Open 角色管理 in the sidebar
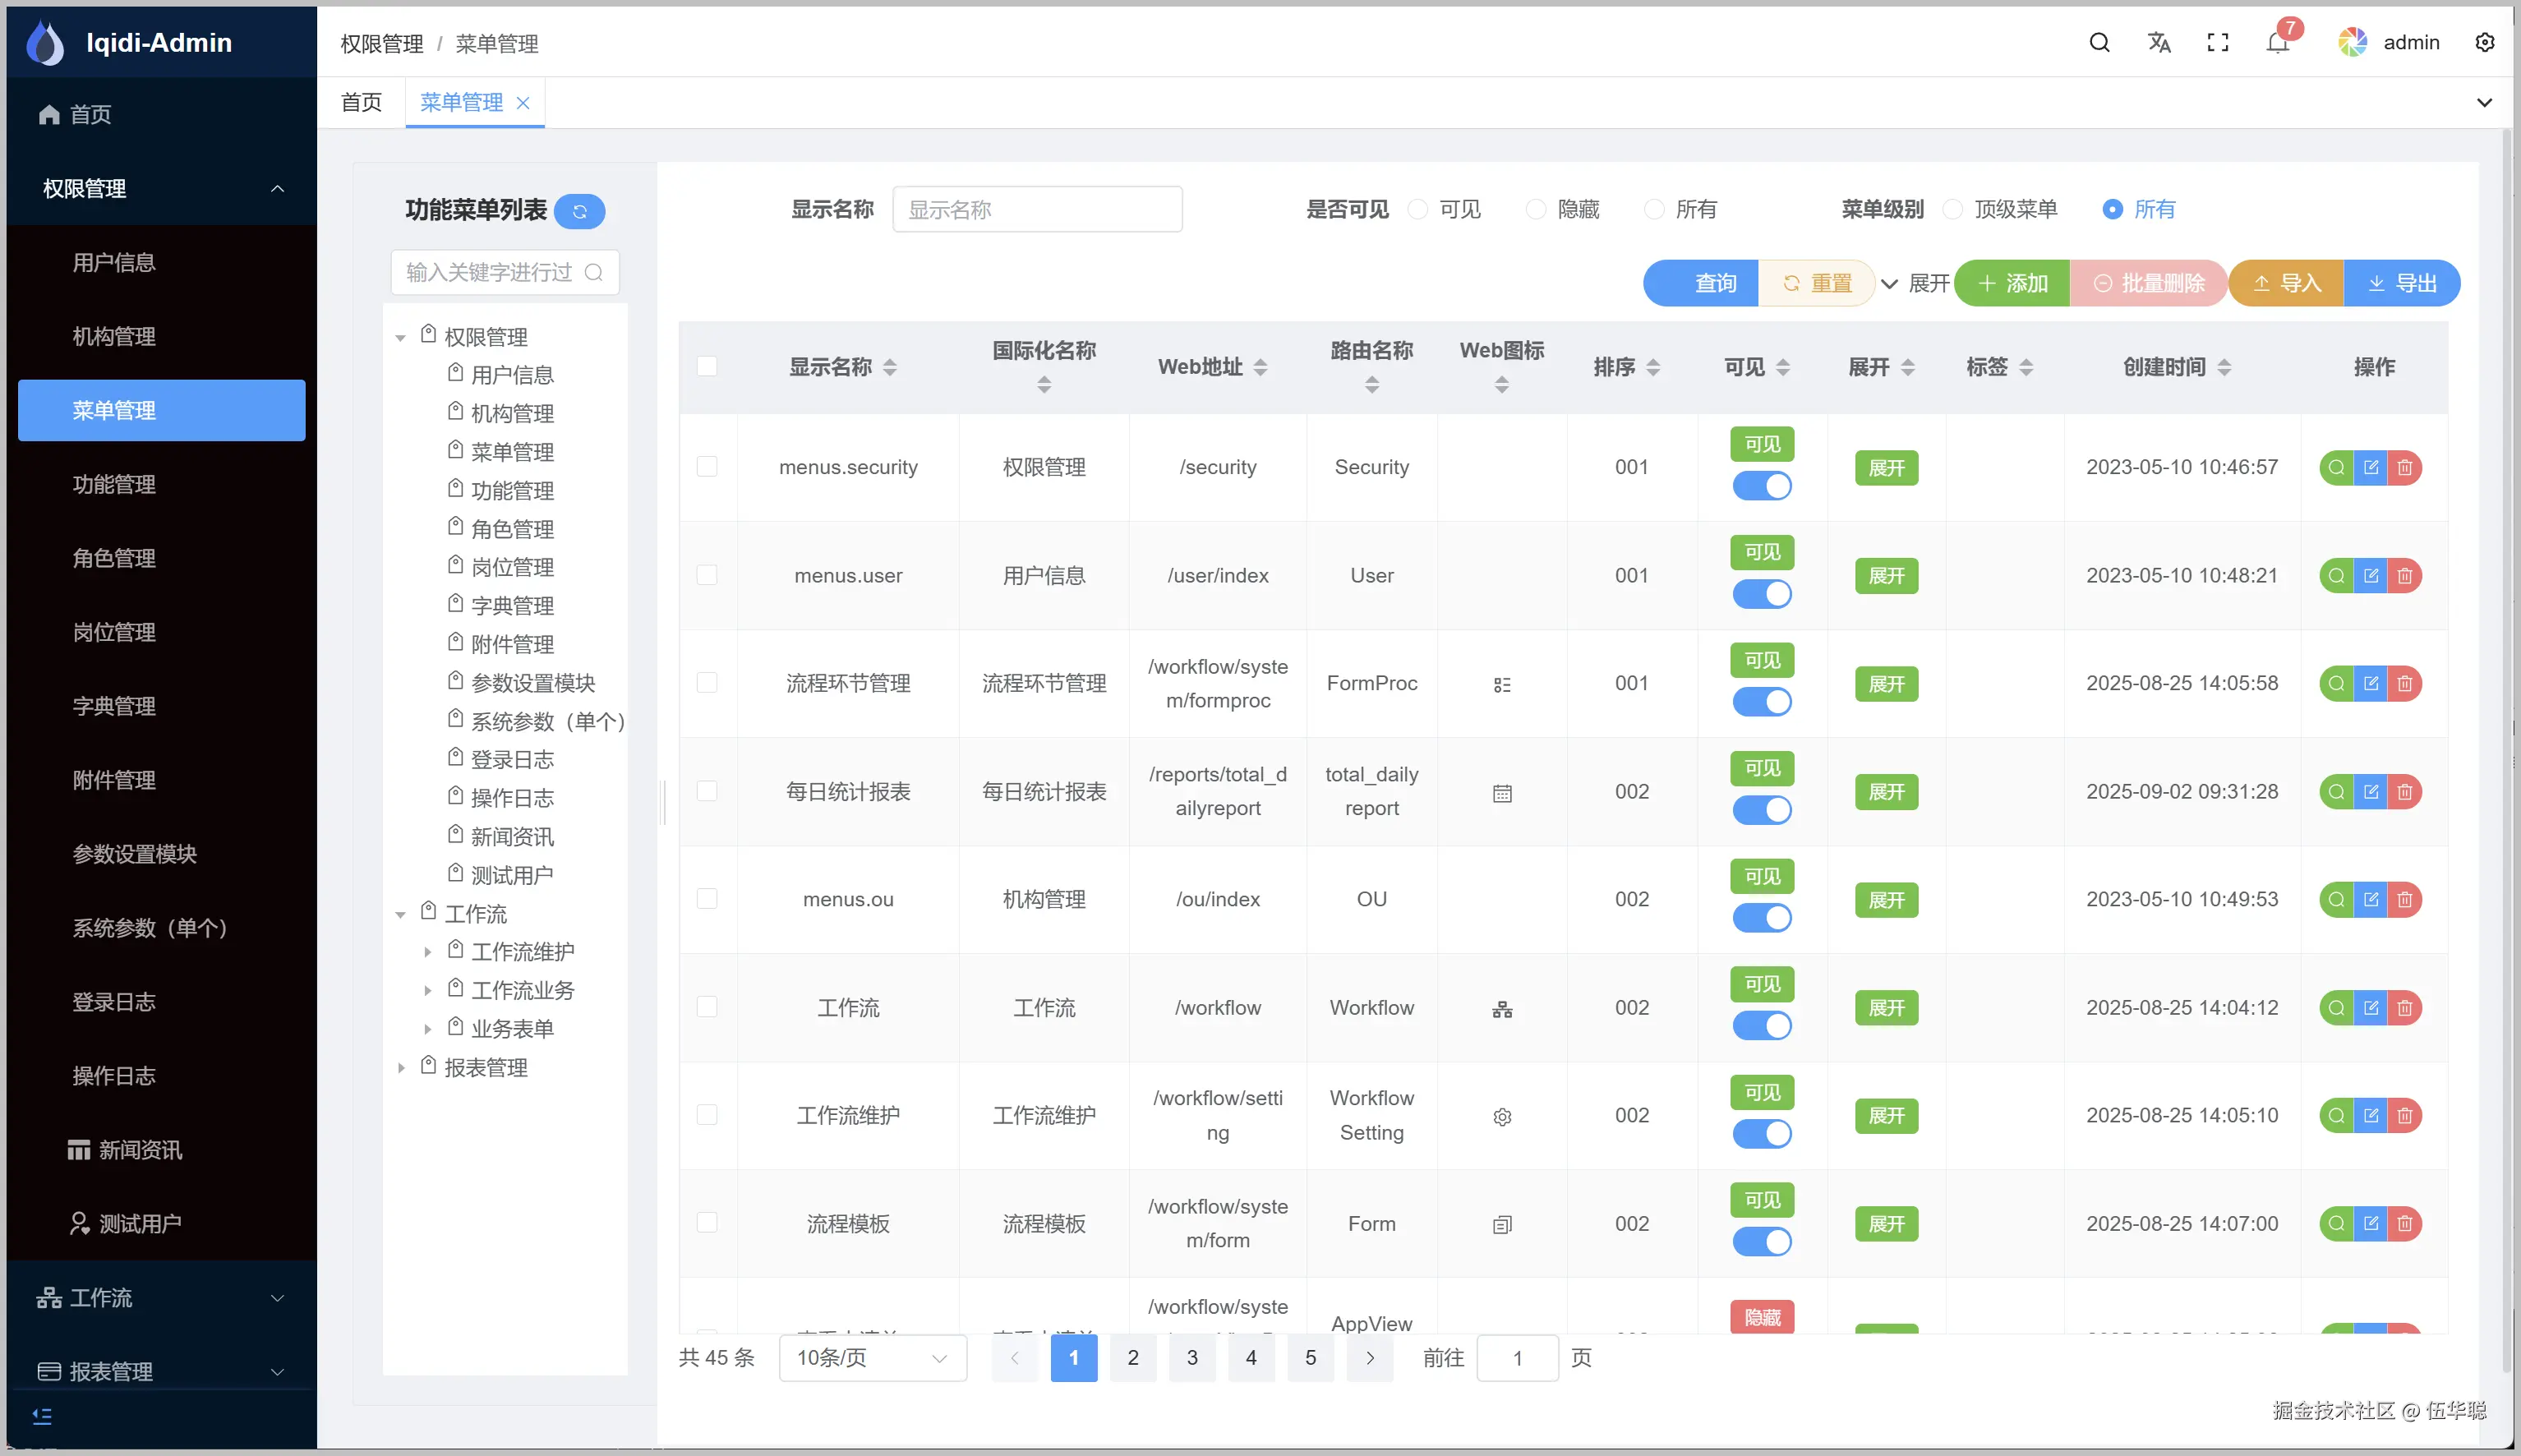The height and width of the screenshot is (1456, 2521). 114,558
